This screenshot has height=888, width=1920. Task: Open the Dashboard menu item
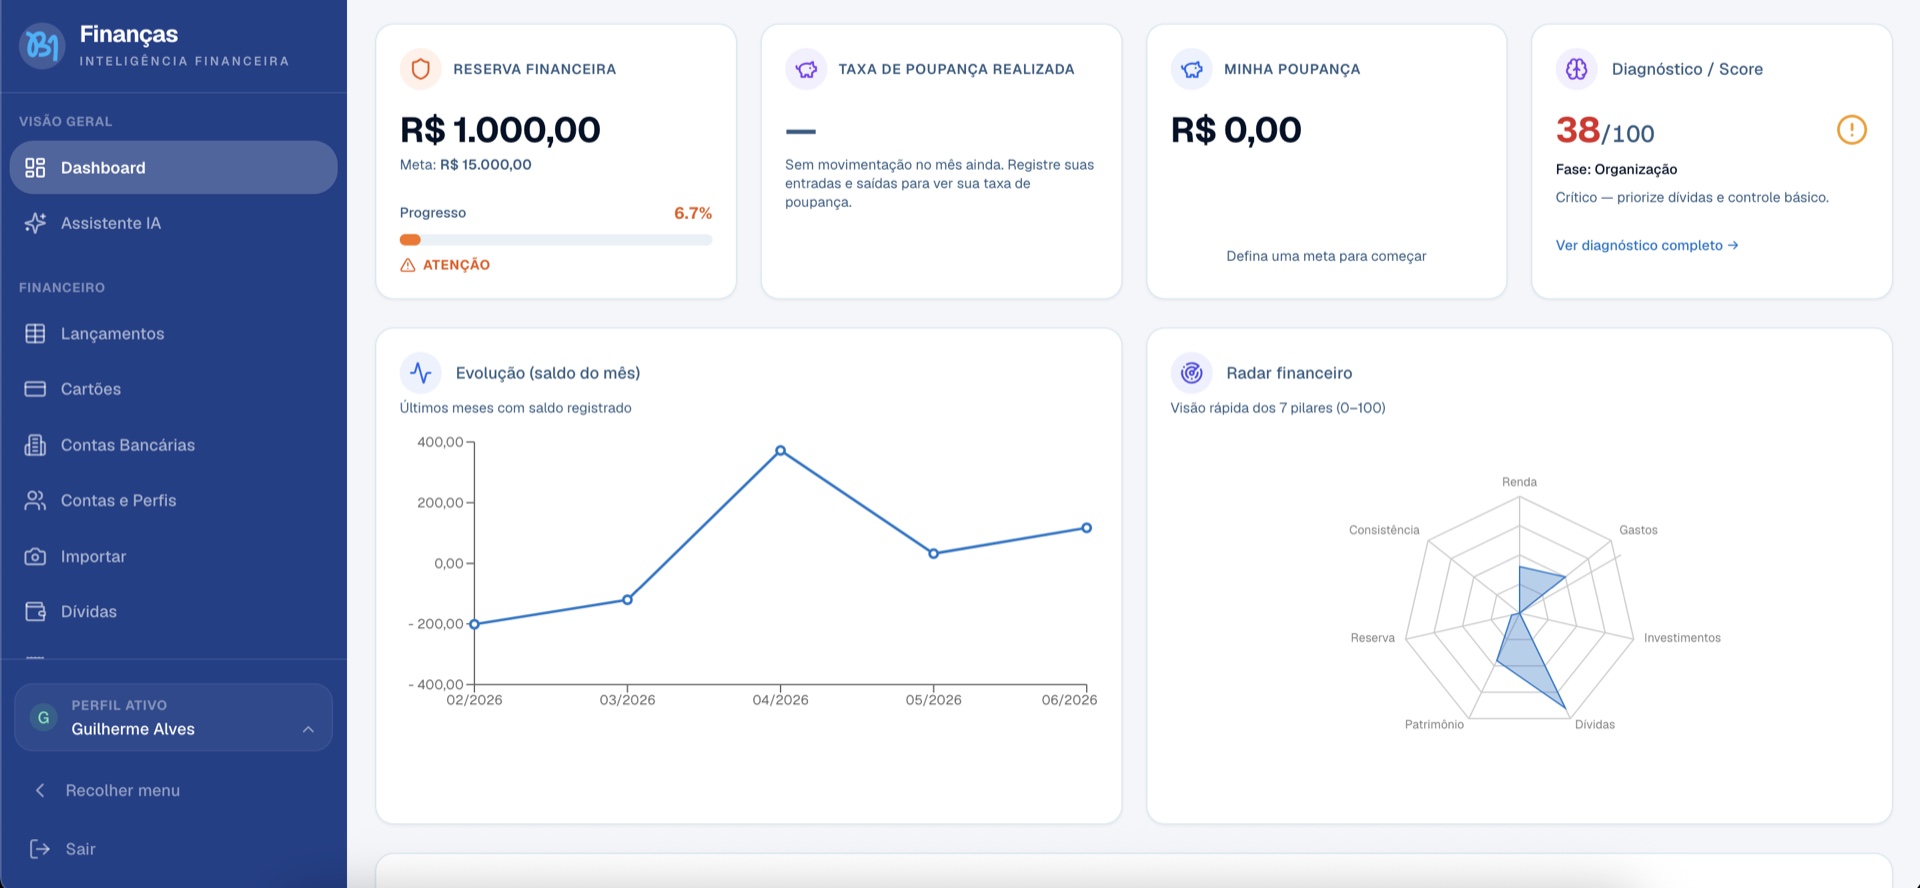173,167
